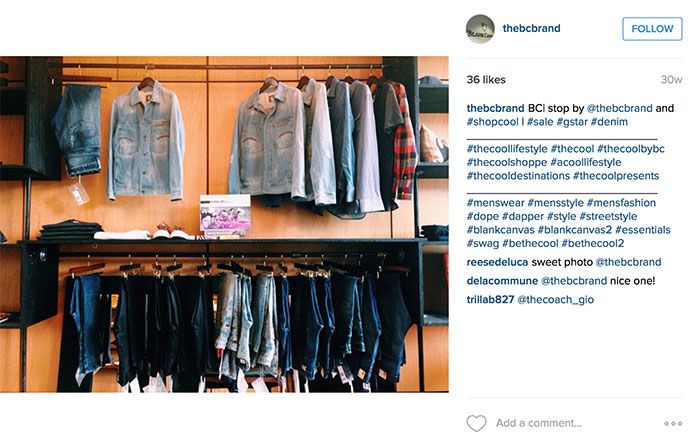Visit reesedeluca's profile from the comment
The height and width of the screenshot is (448, 700).
[x=497, y=262]
